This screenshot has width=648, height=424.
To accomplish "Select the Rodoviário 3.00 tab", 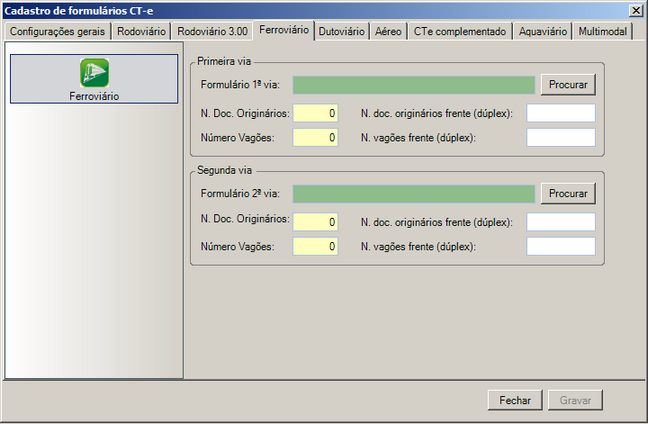I will pyautogui.click(x=212, y=31).
